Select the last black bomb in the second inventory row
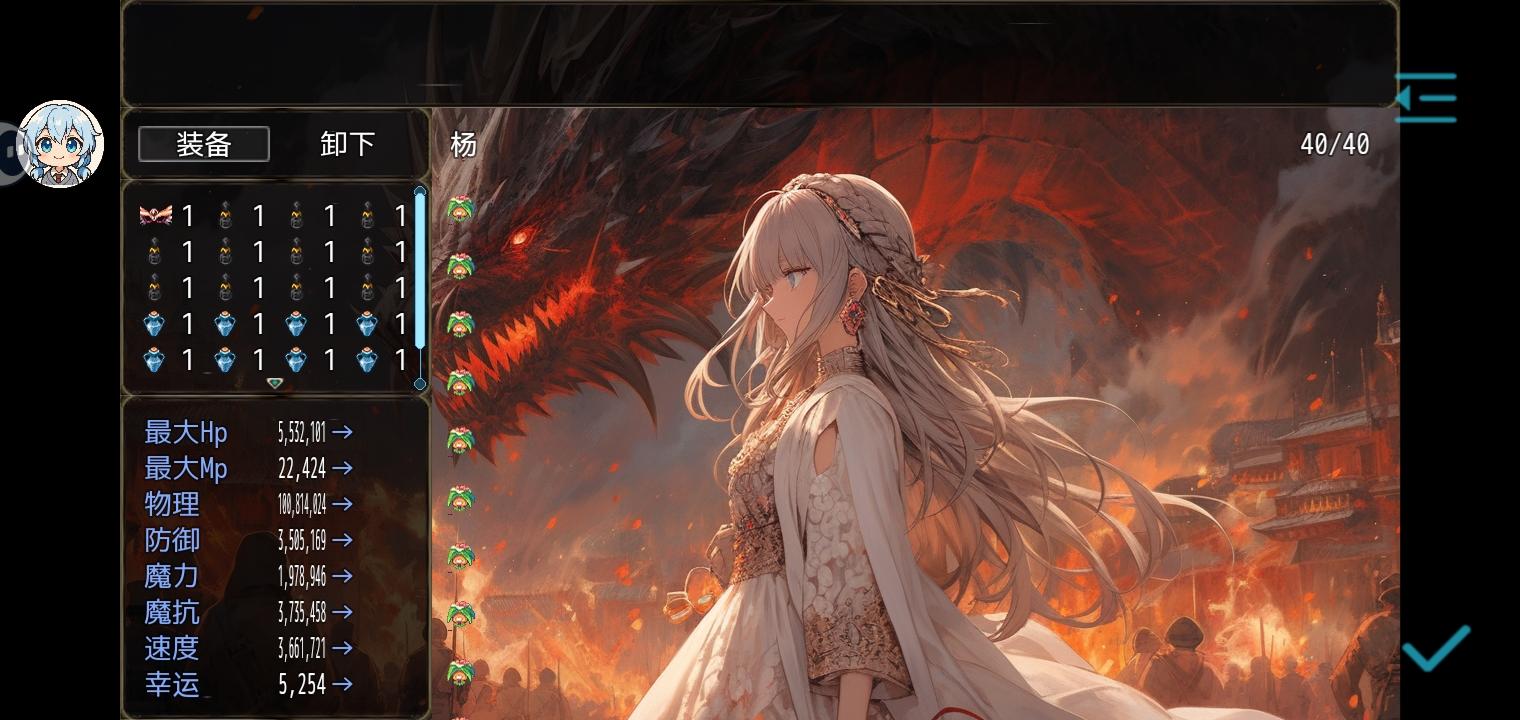1520x720 pixels. (368, 251)
